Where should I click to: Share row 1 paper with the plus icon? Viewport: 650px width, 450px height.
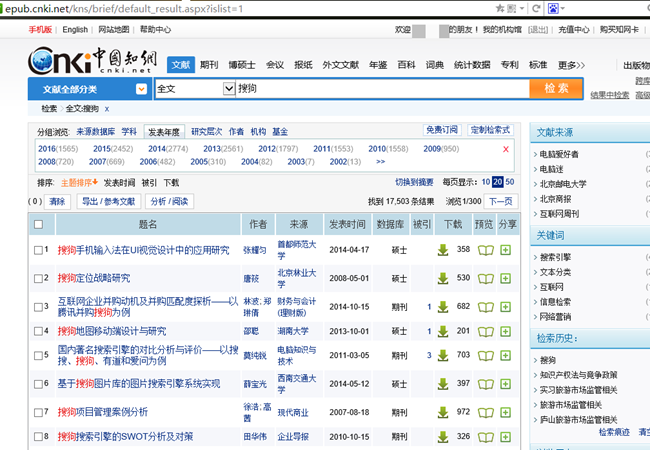point(505,250)
